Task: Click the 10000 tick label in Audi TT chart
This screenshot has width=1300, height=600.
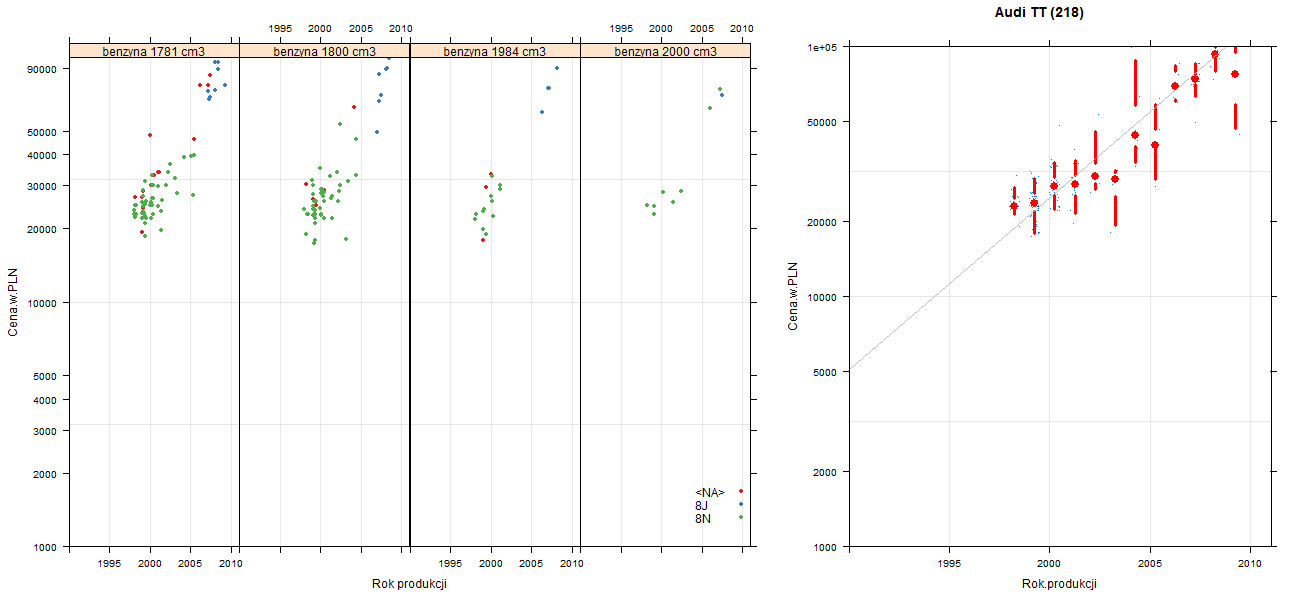Action: (x=824, y=297)
